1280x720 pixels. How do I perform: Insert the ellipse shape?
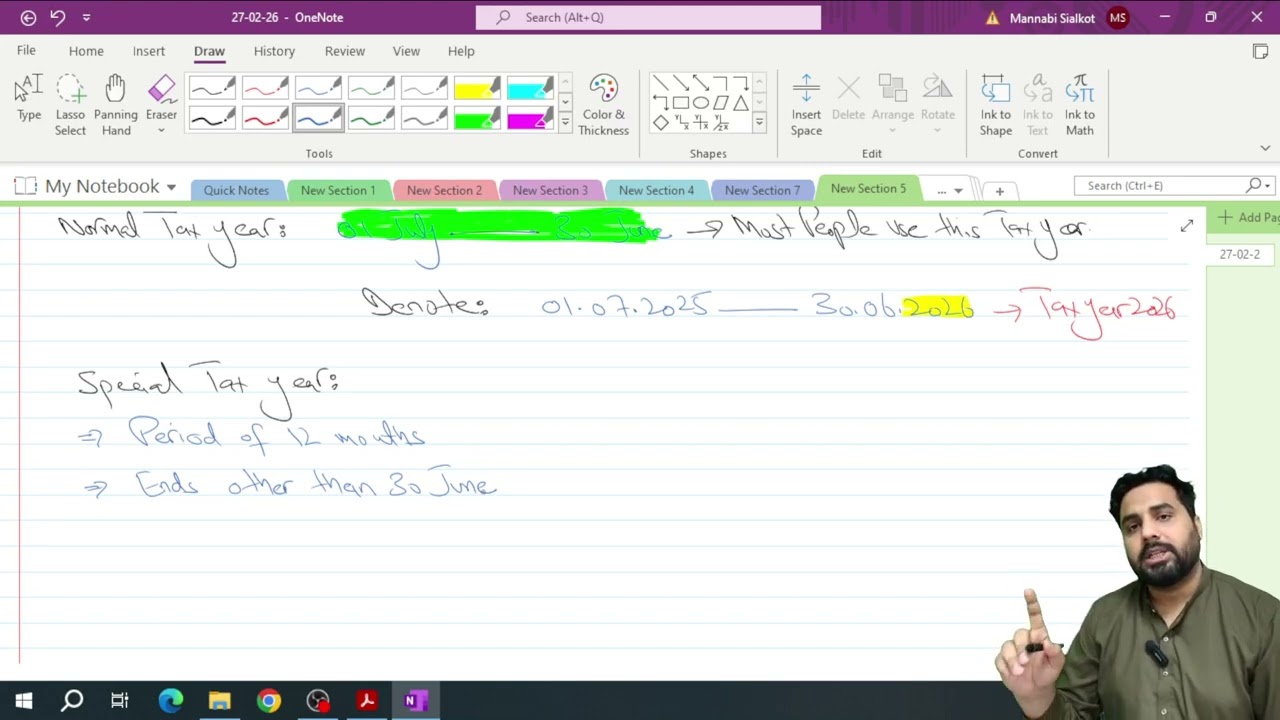coord(701,103)
